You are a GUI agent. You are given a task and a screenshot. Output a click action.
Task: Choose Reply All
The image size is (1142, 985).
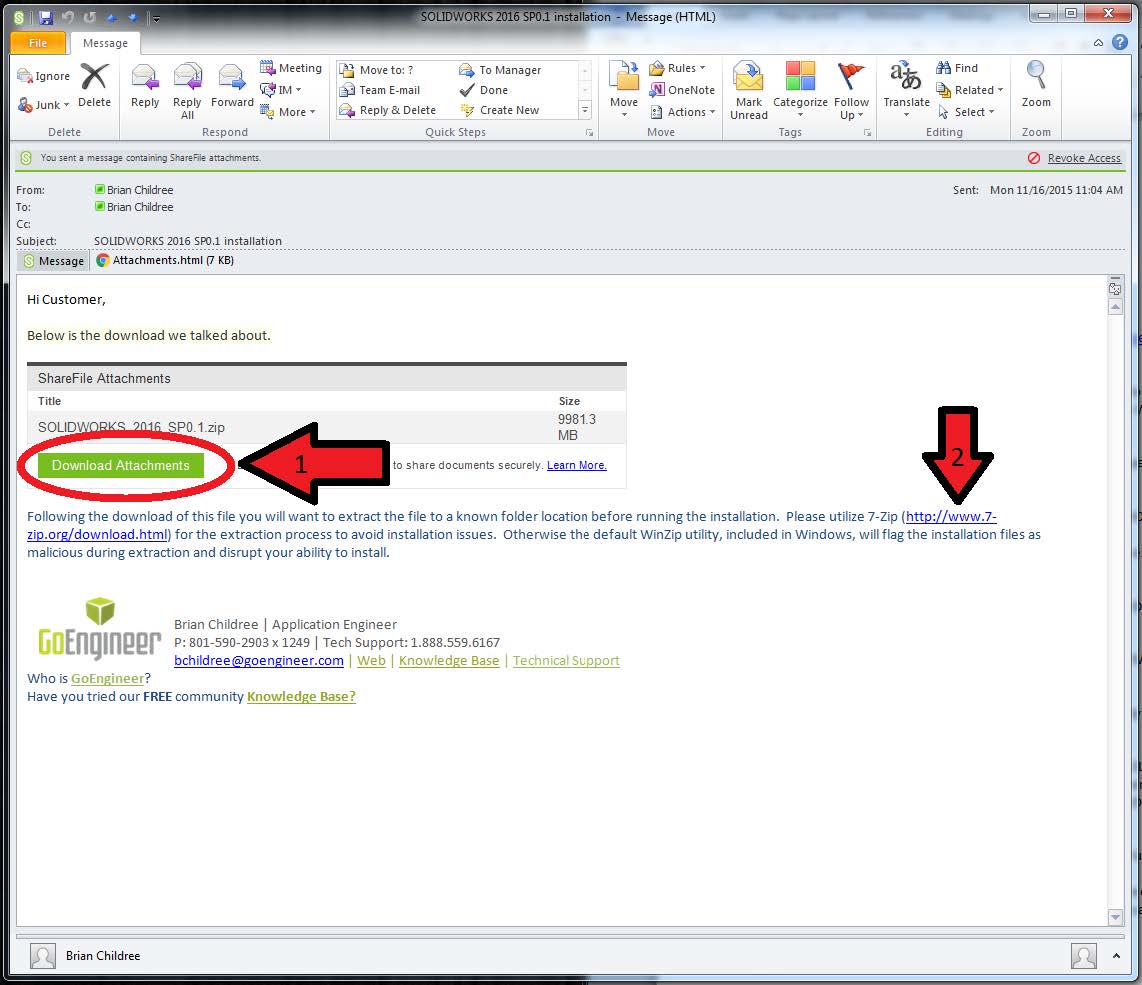187,91
